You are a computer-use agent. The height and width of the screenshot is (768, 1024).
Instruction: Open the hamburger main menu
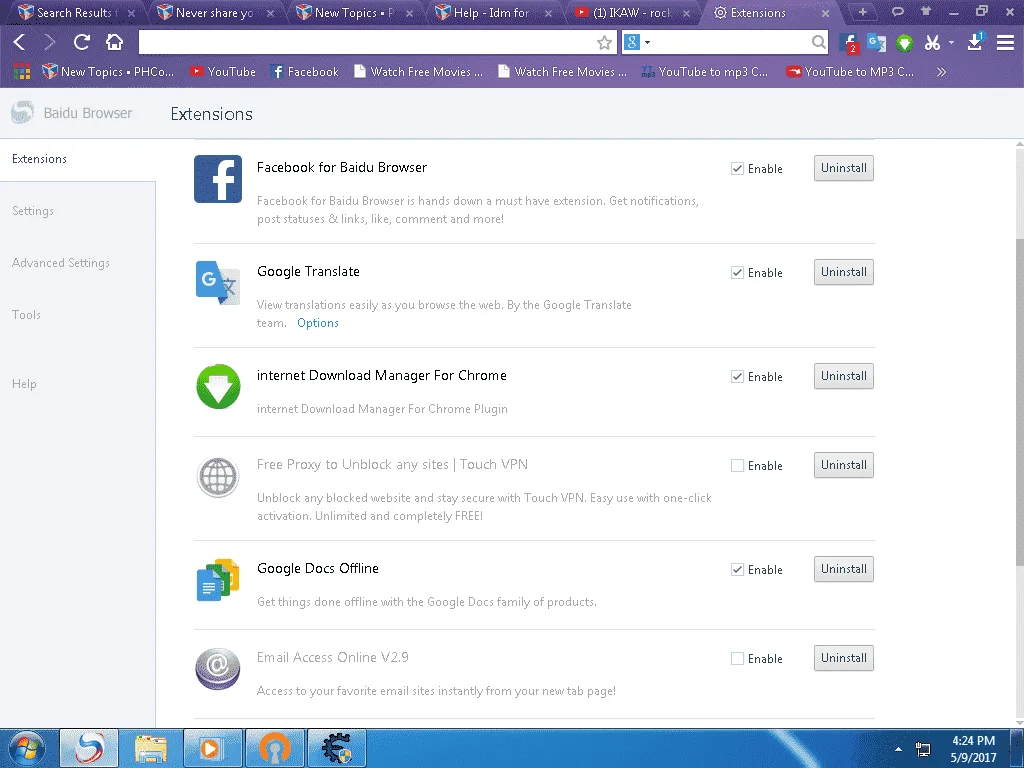(1005, 42)
